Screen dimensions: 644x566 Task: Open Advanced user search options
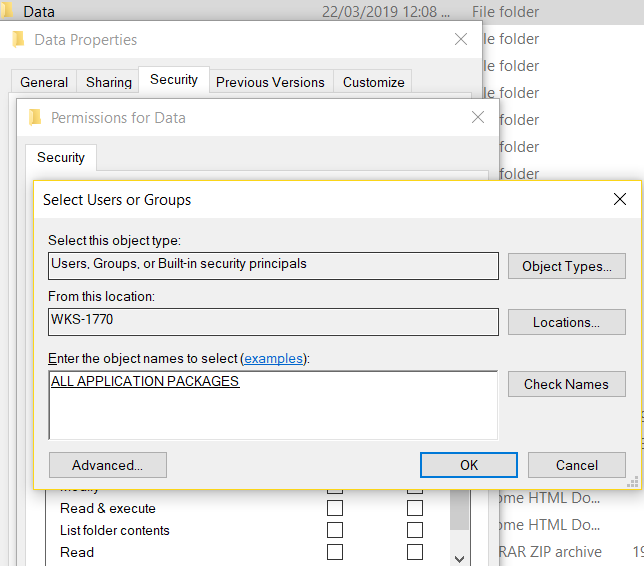click(107, 465)
